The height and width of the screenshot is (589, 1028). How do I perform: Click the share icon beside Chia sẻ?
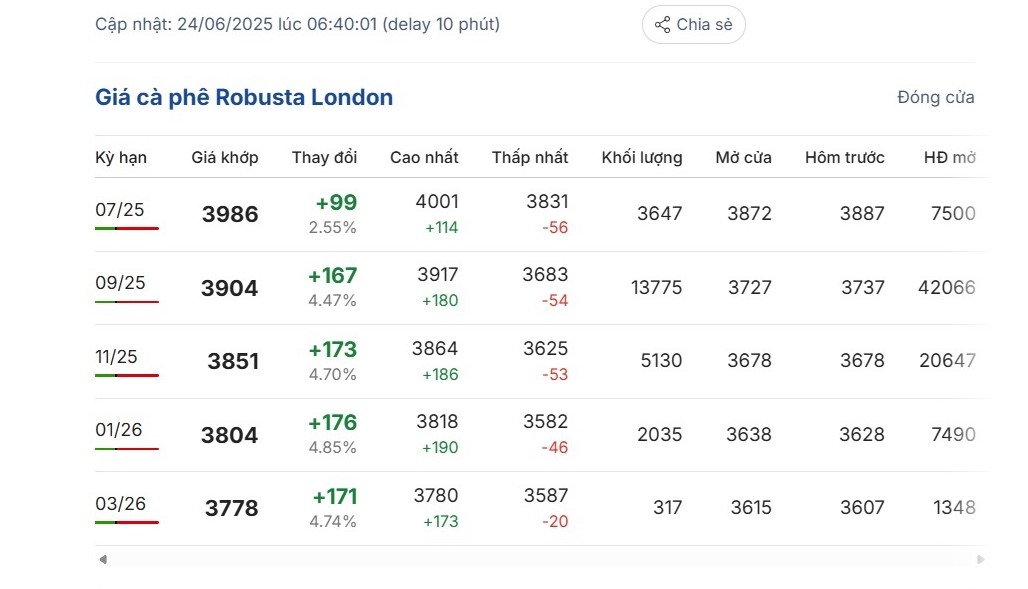[663, 25]
